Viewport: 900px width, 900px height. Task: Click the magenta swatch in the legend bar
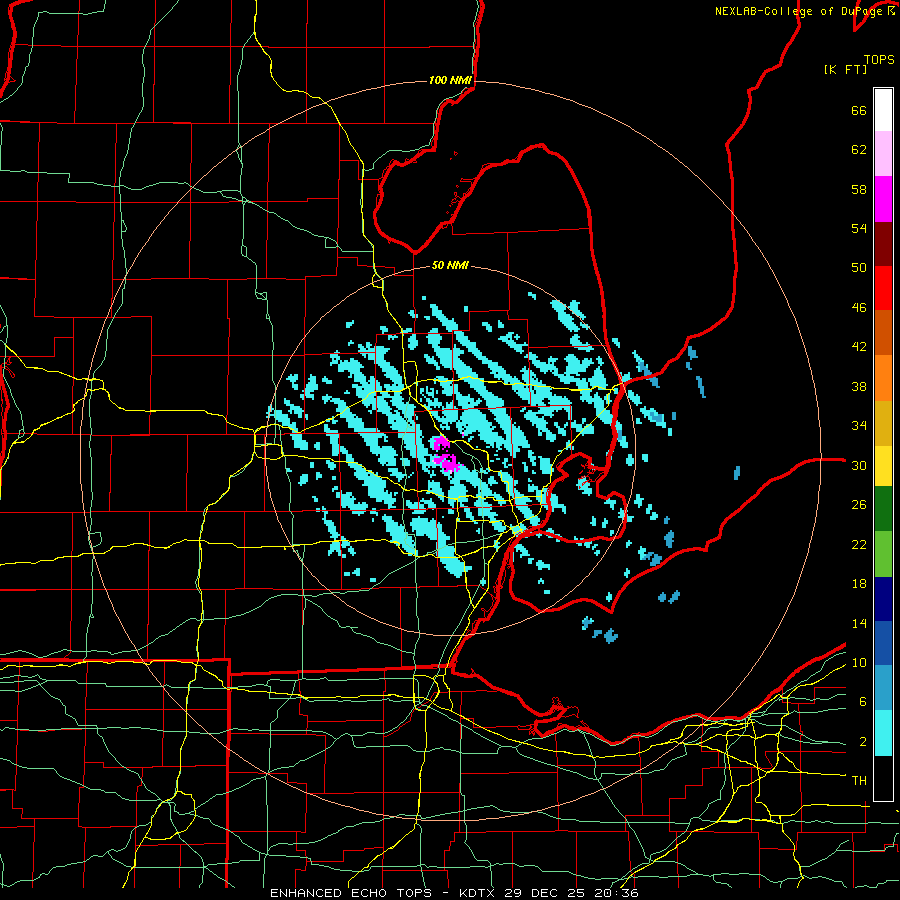pyautogui.click(x=883, y=199)
